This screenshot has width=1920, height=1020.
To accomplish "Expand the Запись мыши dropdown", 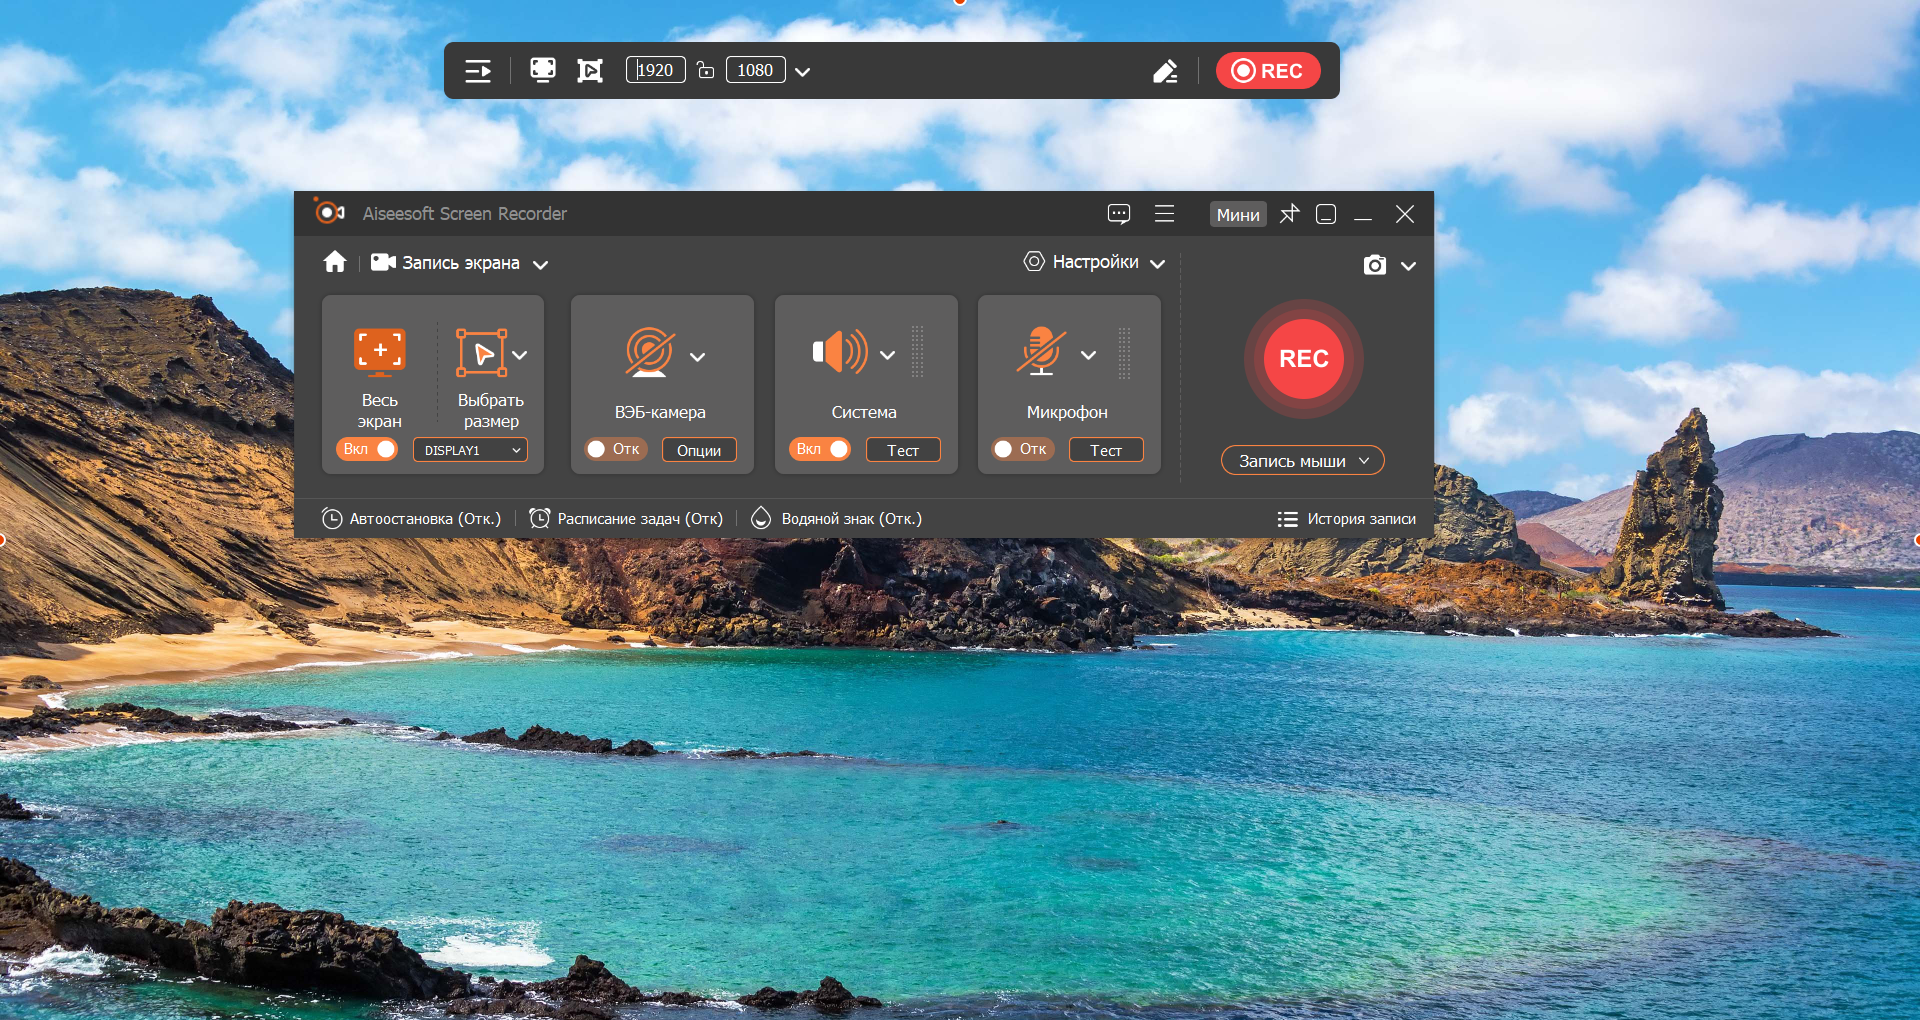I will [1302, 461].
